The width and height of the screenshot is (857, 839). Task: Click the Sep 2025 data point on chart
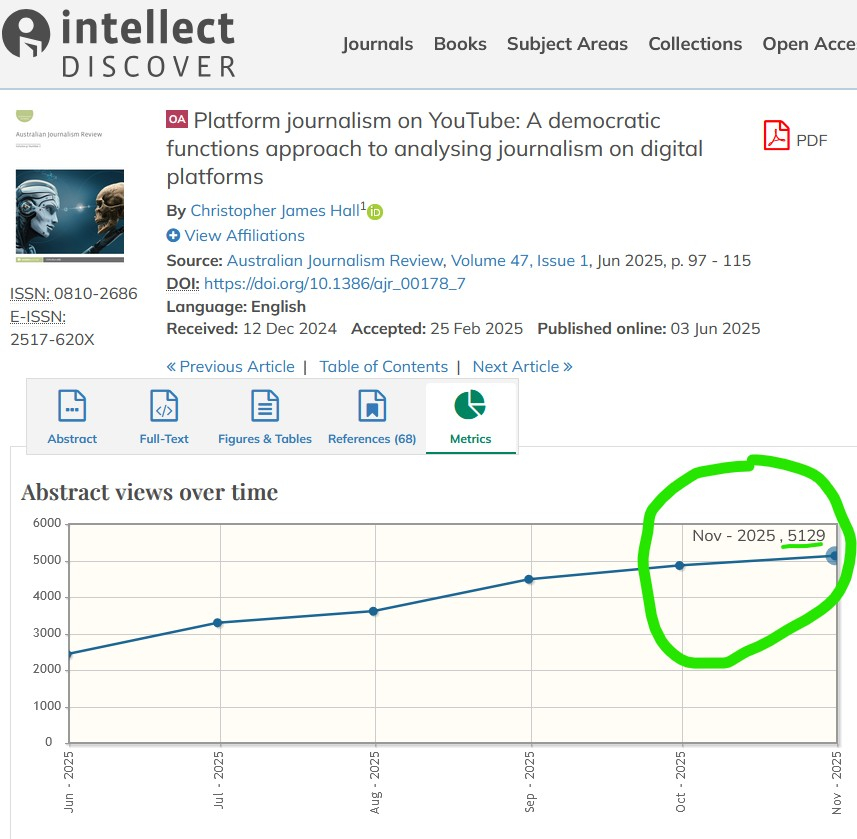tap(529, 579)
